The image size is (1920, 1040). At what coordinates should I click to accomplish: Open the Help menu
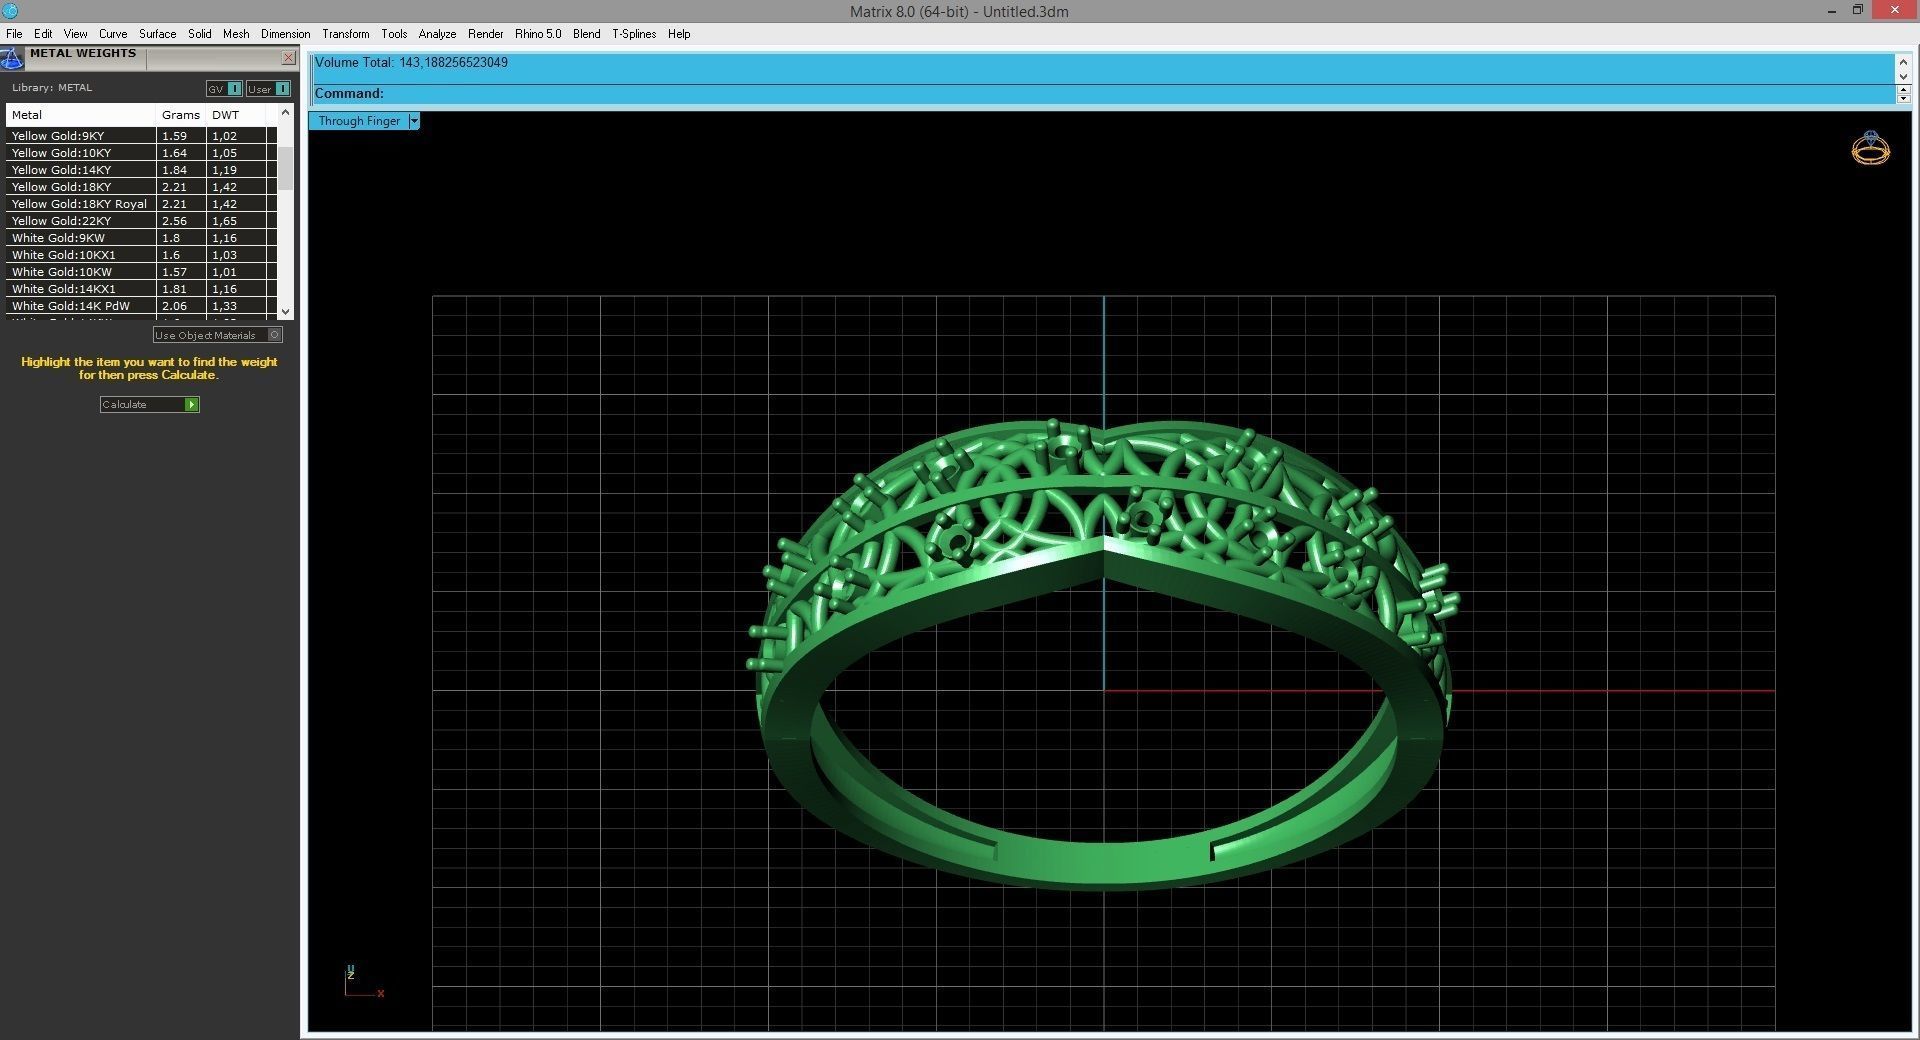pos(679,34)
